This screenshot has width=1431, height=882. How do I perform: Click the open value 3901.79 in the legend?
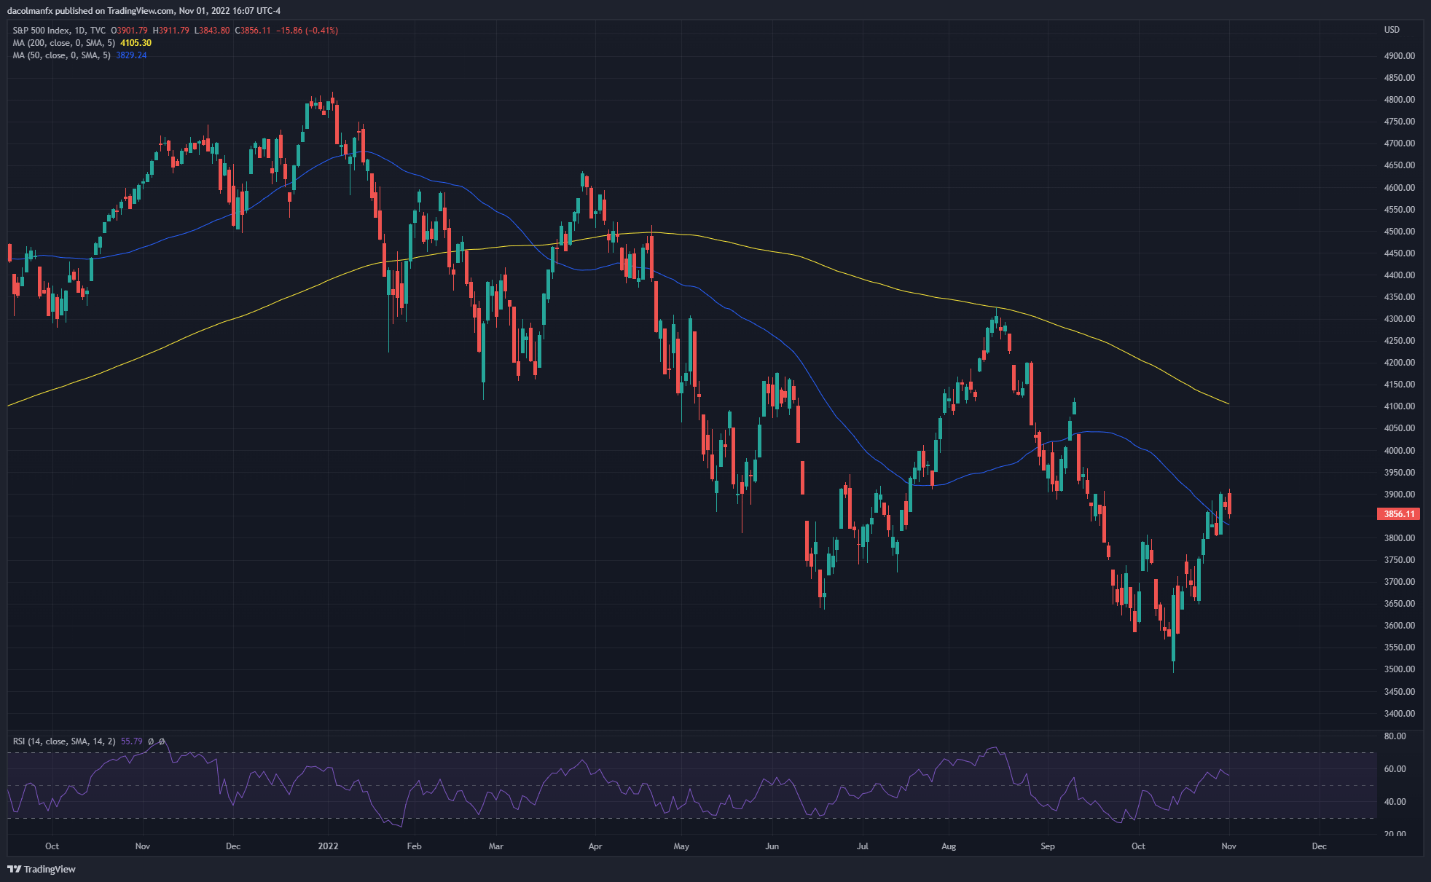click(132, 30)
